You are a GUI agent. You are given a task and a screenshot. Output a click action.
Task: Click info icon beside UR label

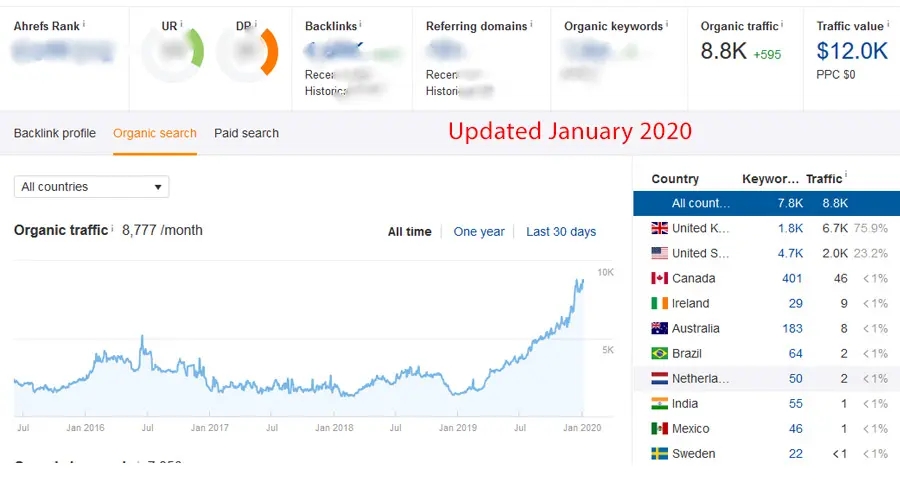183,22
